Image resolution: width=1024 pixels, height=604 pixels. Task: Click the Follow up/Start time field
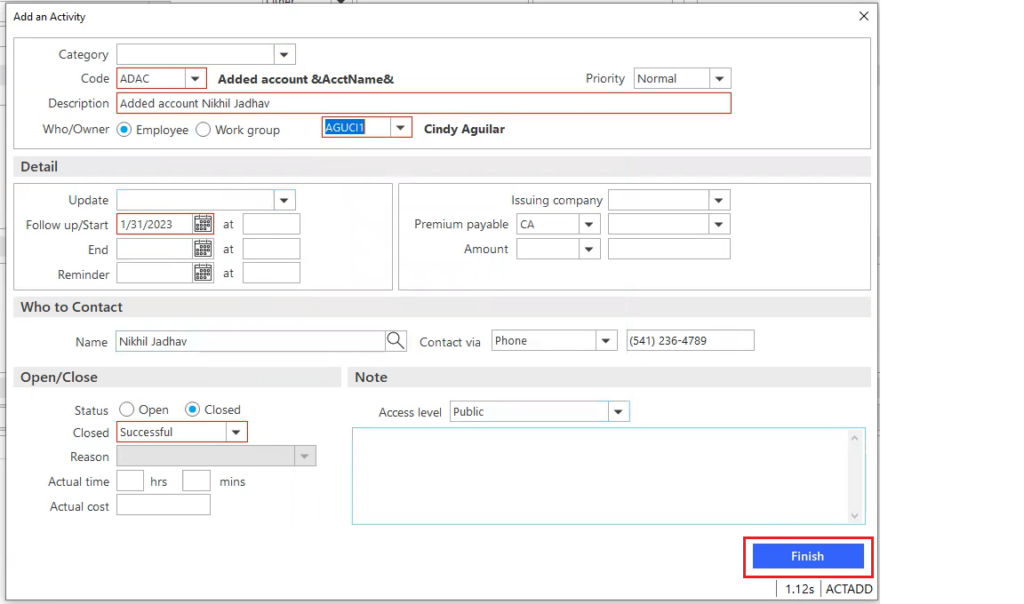pos(271,224)
